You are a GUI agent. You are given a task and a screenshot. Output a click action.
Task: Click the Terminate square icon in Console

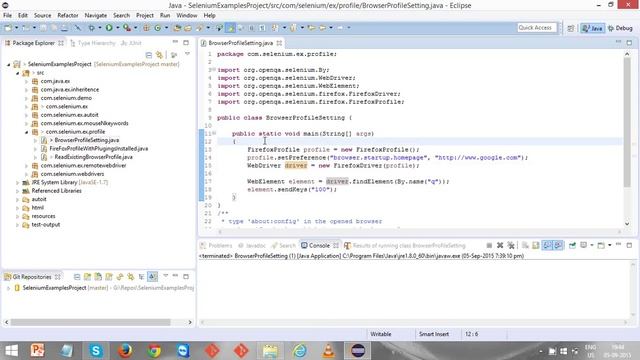click(x=489, y=245)
